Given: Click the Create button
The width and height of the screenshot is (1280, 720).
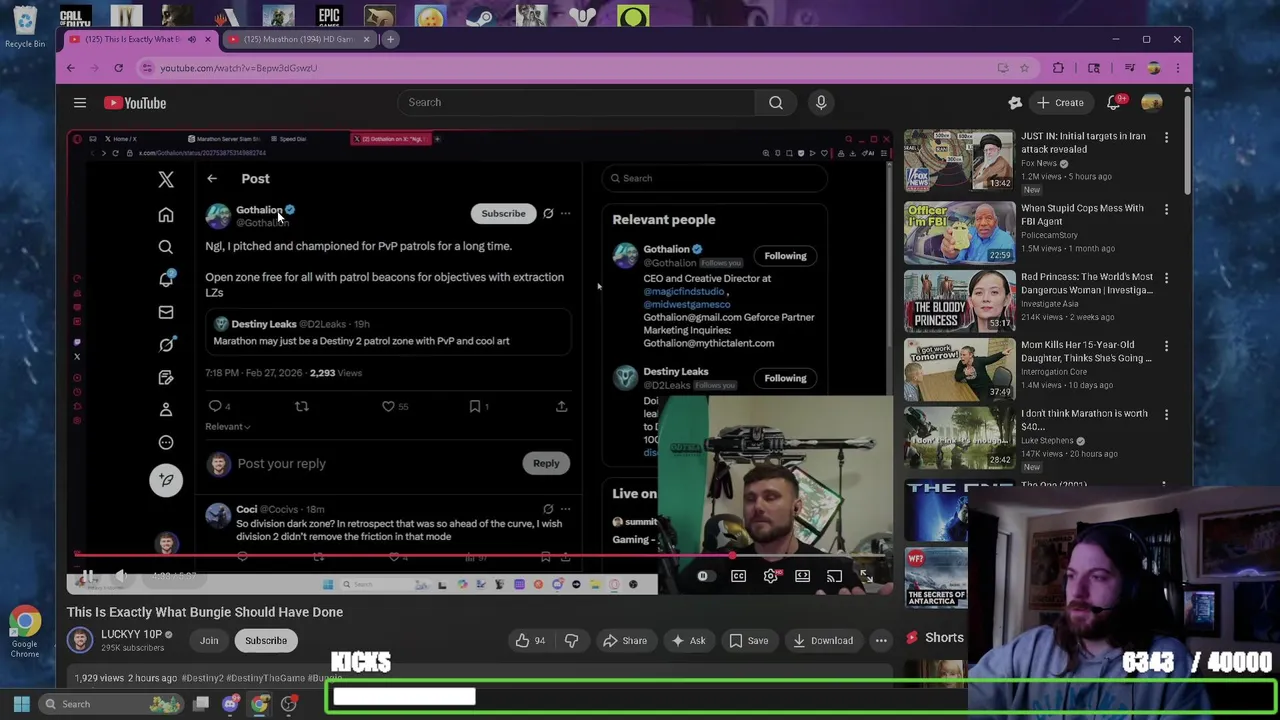Looking at the screenshot, I should click(x=1060, y=102).
